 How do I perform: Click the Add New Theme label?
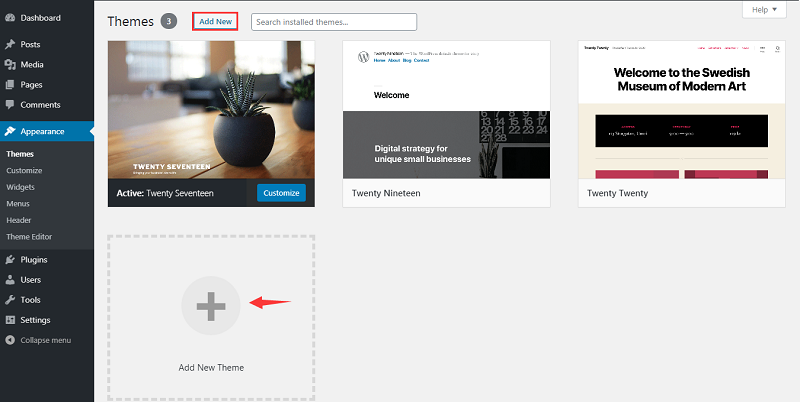211,367
